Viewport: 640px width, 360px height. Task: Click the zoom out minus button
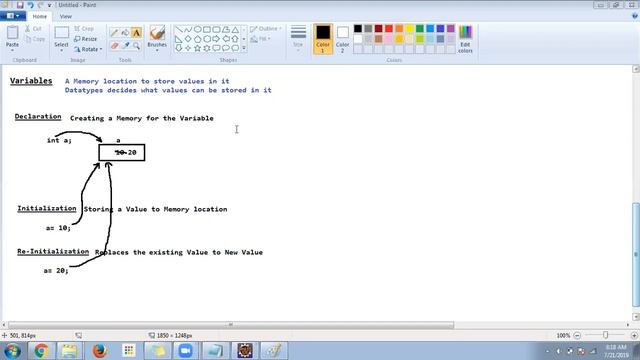(577, 335)
